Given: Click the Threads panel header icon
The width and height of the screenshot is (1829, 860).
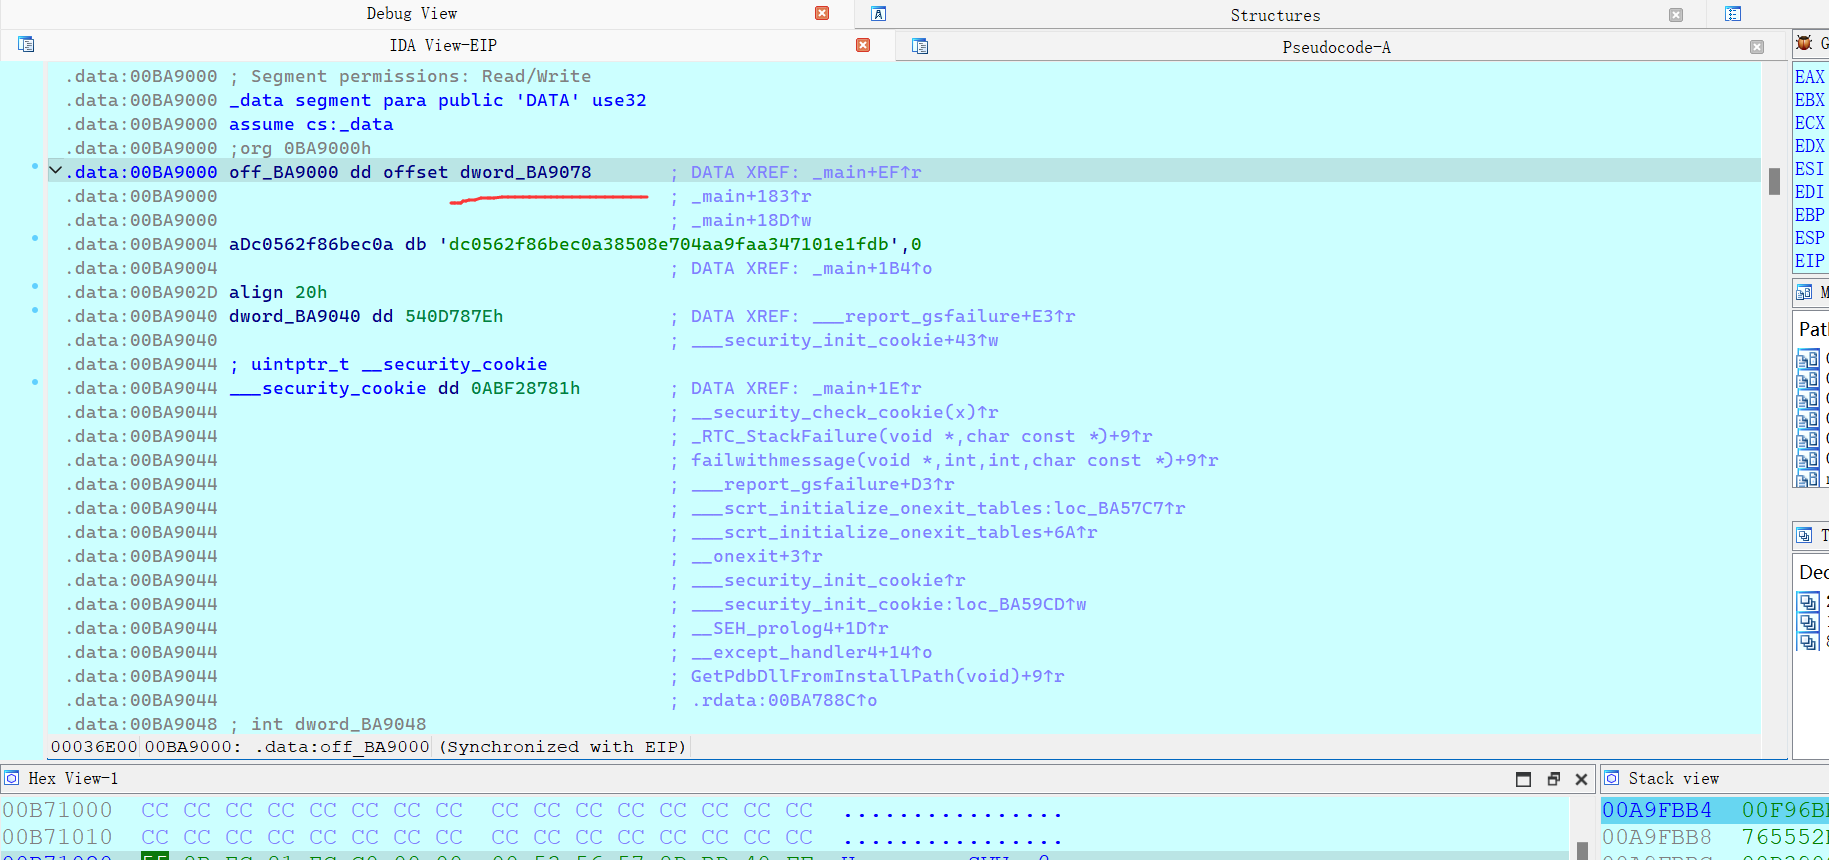Looking at the screenshot, I should click(1804, 535).
